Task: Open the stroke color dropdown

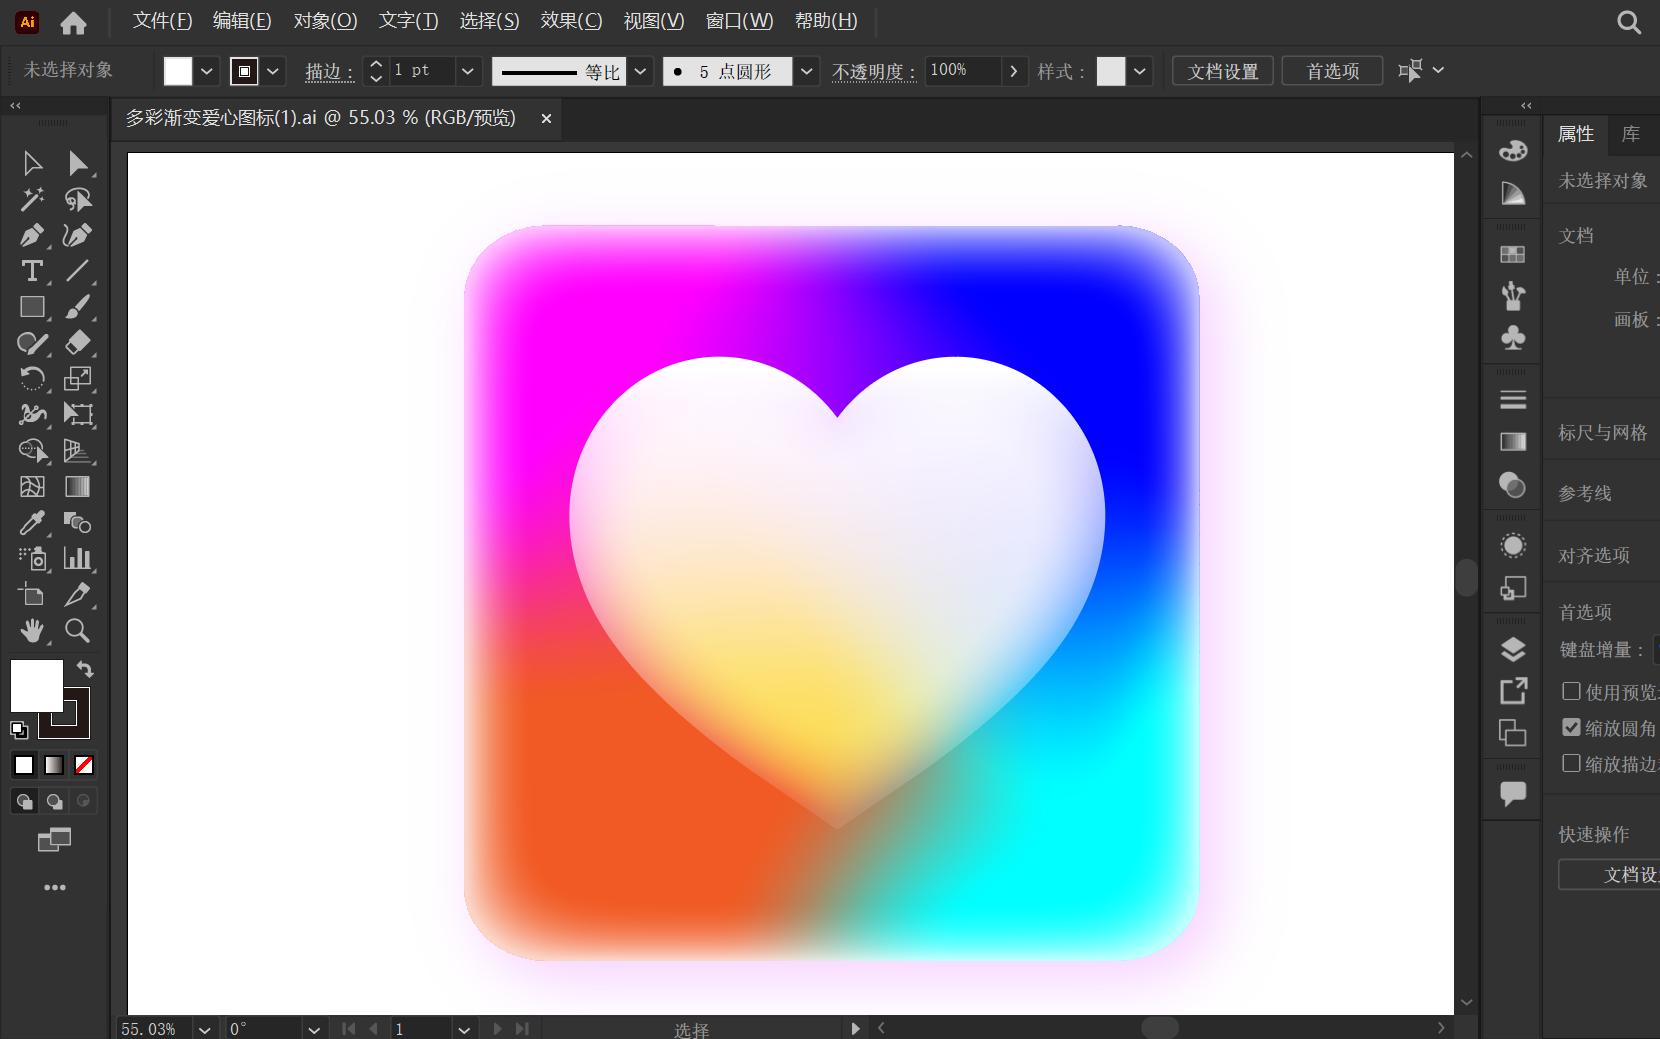Action: 273,71
